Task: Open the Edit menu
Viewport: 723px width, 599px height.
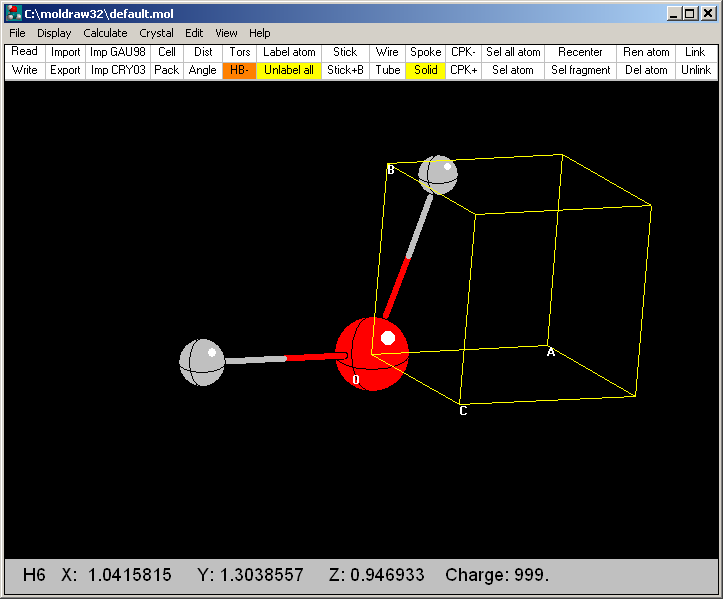Action: 194,33
